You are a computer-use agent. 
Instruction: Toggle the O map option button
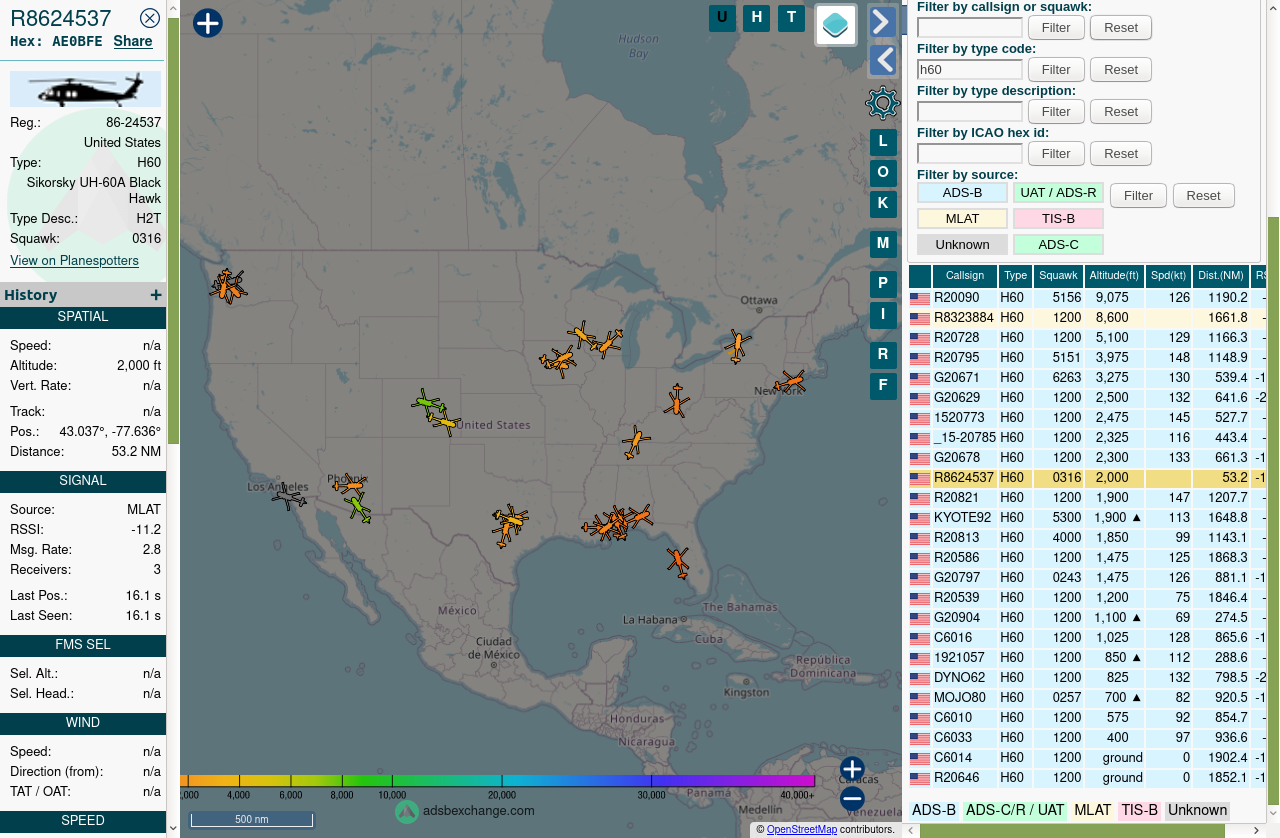(883, 173)
